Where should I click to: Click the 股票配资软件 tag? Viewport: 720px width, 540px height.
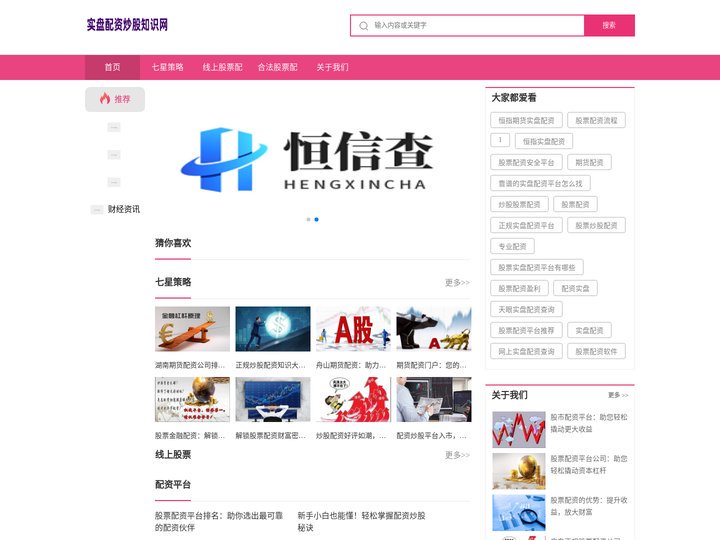click(x=596, y=352)
